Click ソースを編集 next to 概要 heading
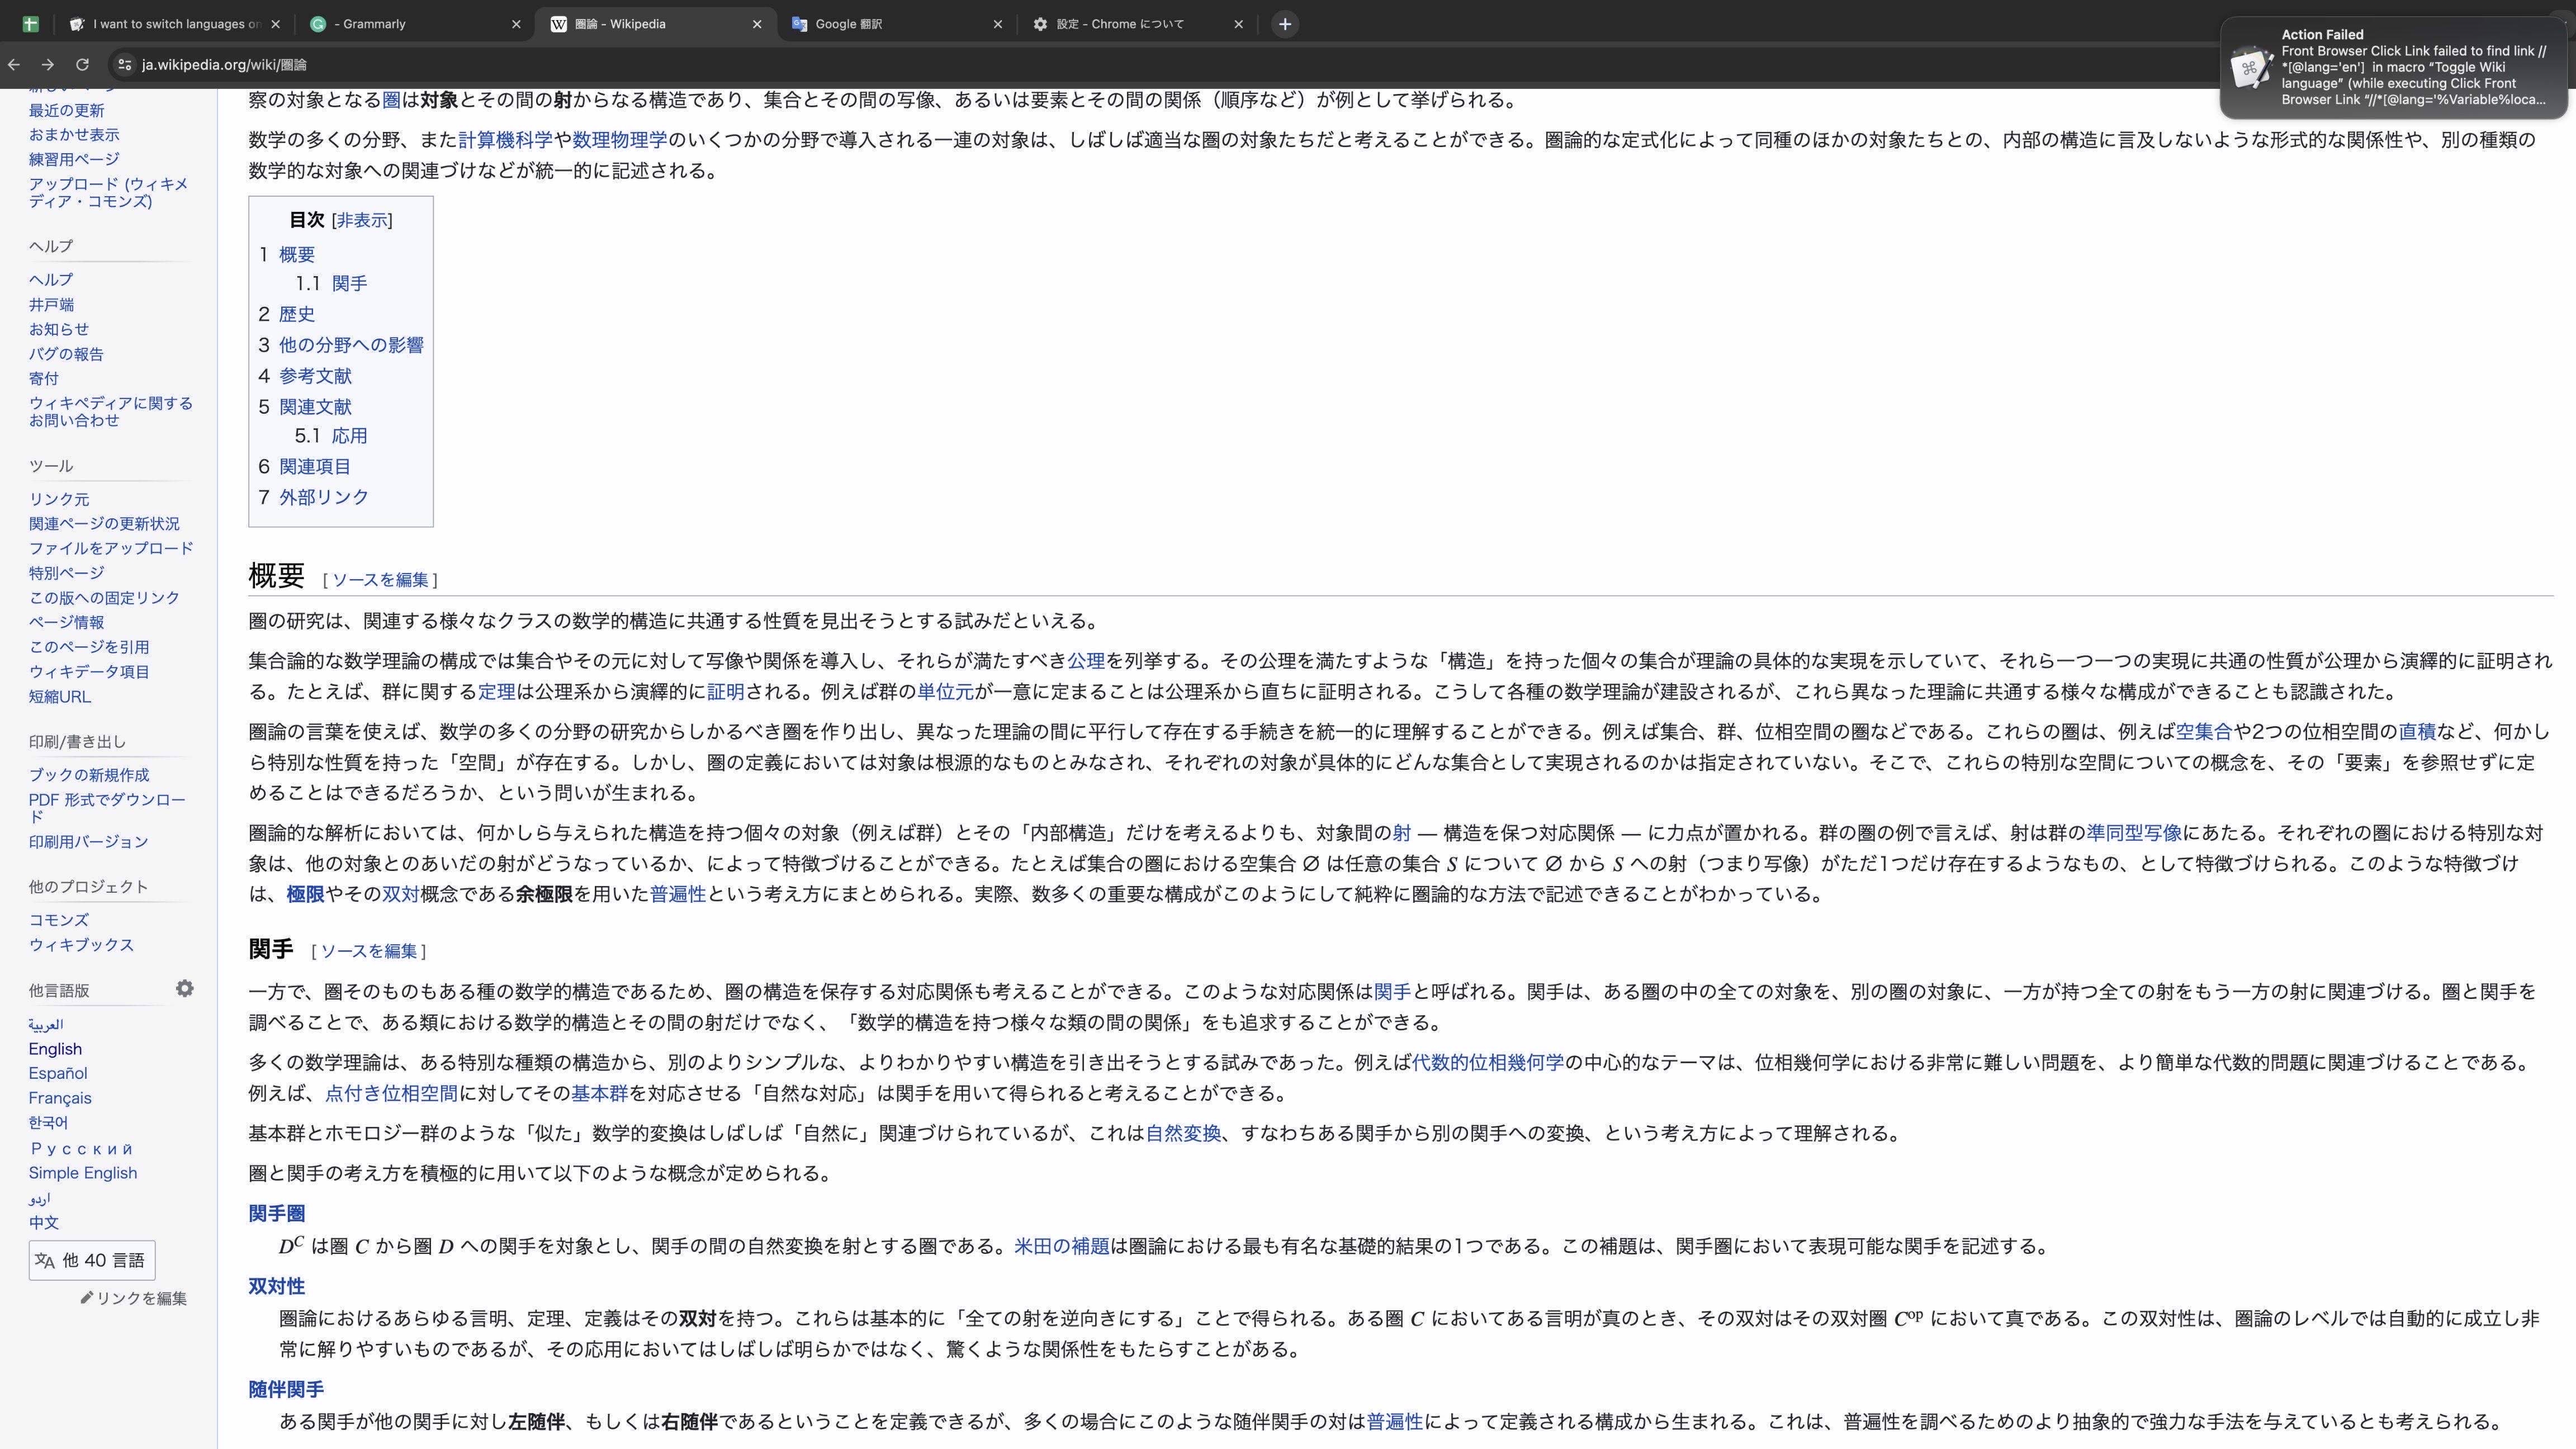This screenshot has height=1449, width=2576. pyautogui.click(x=380, y=580)
